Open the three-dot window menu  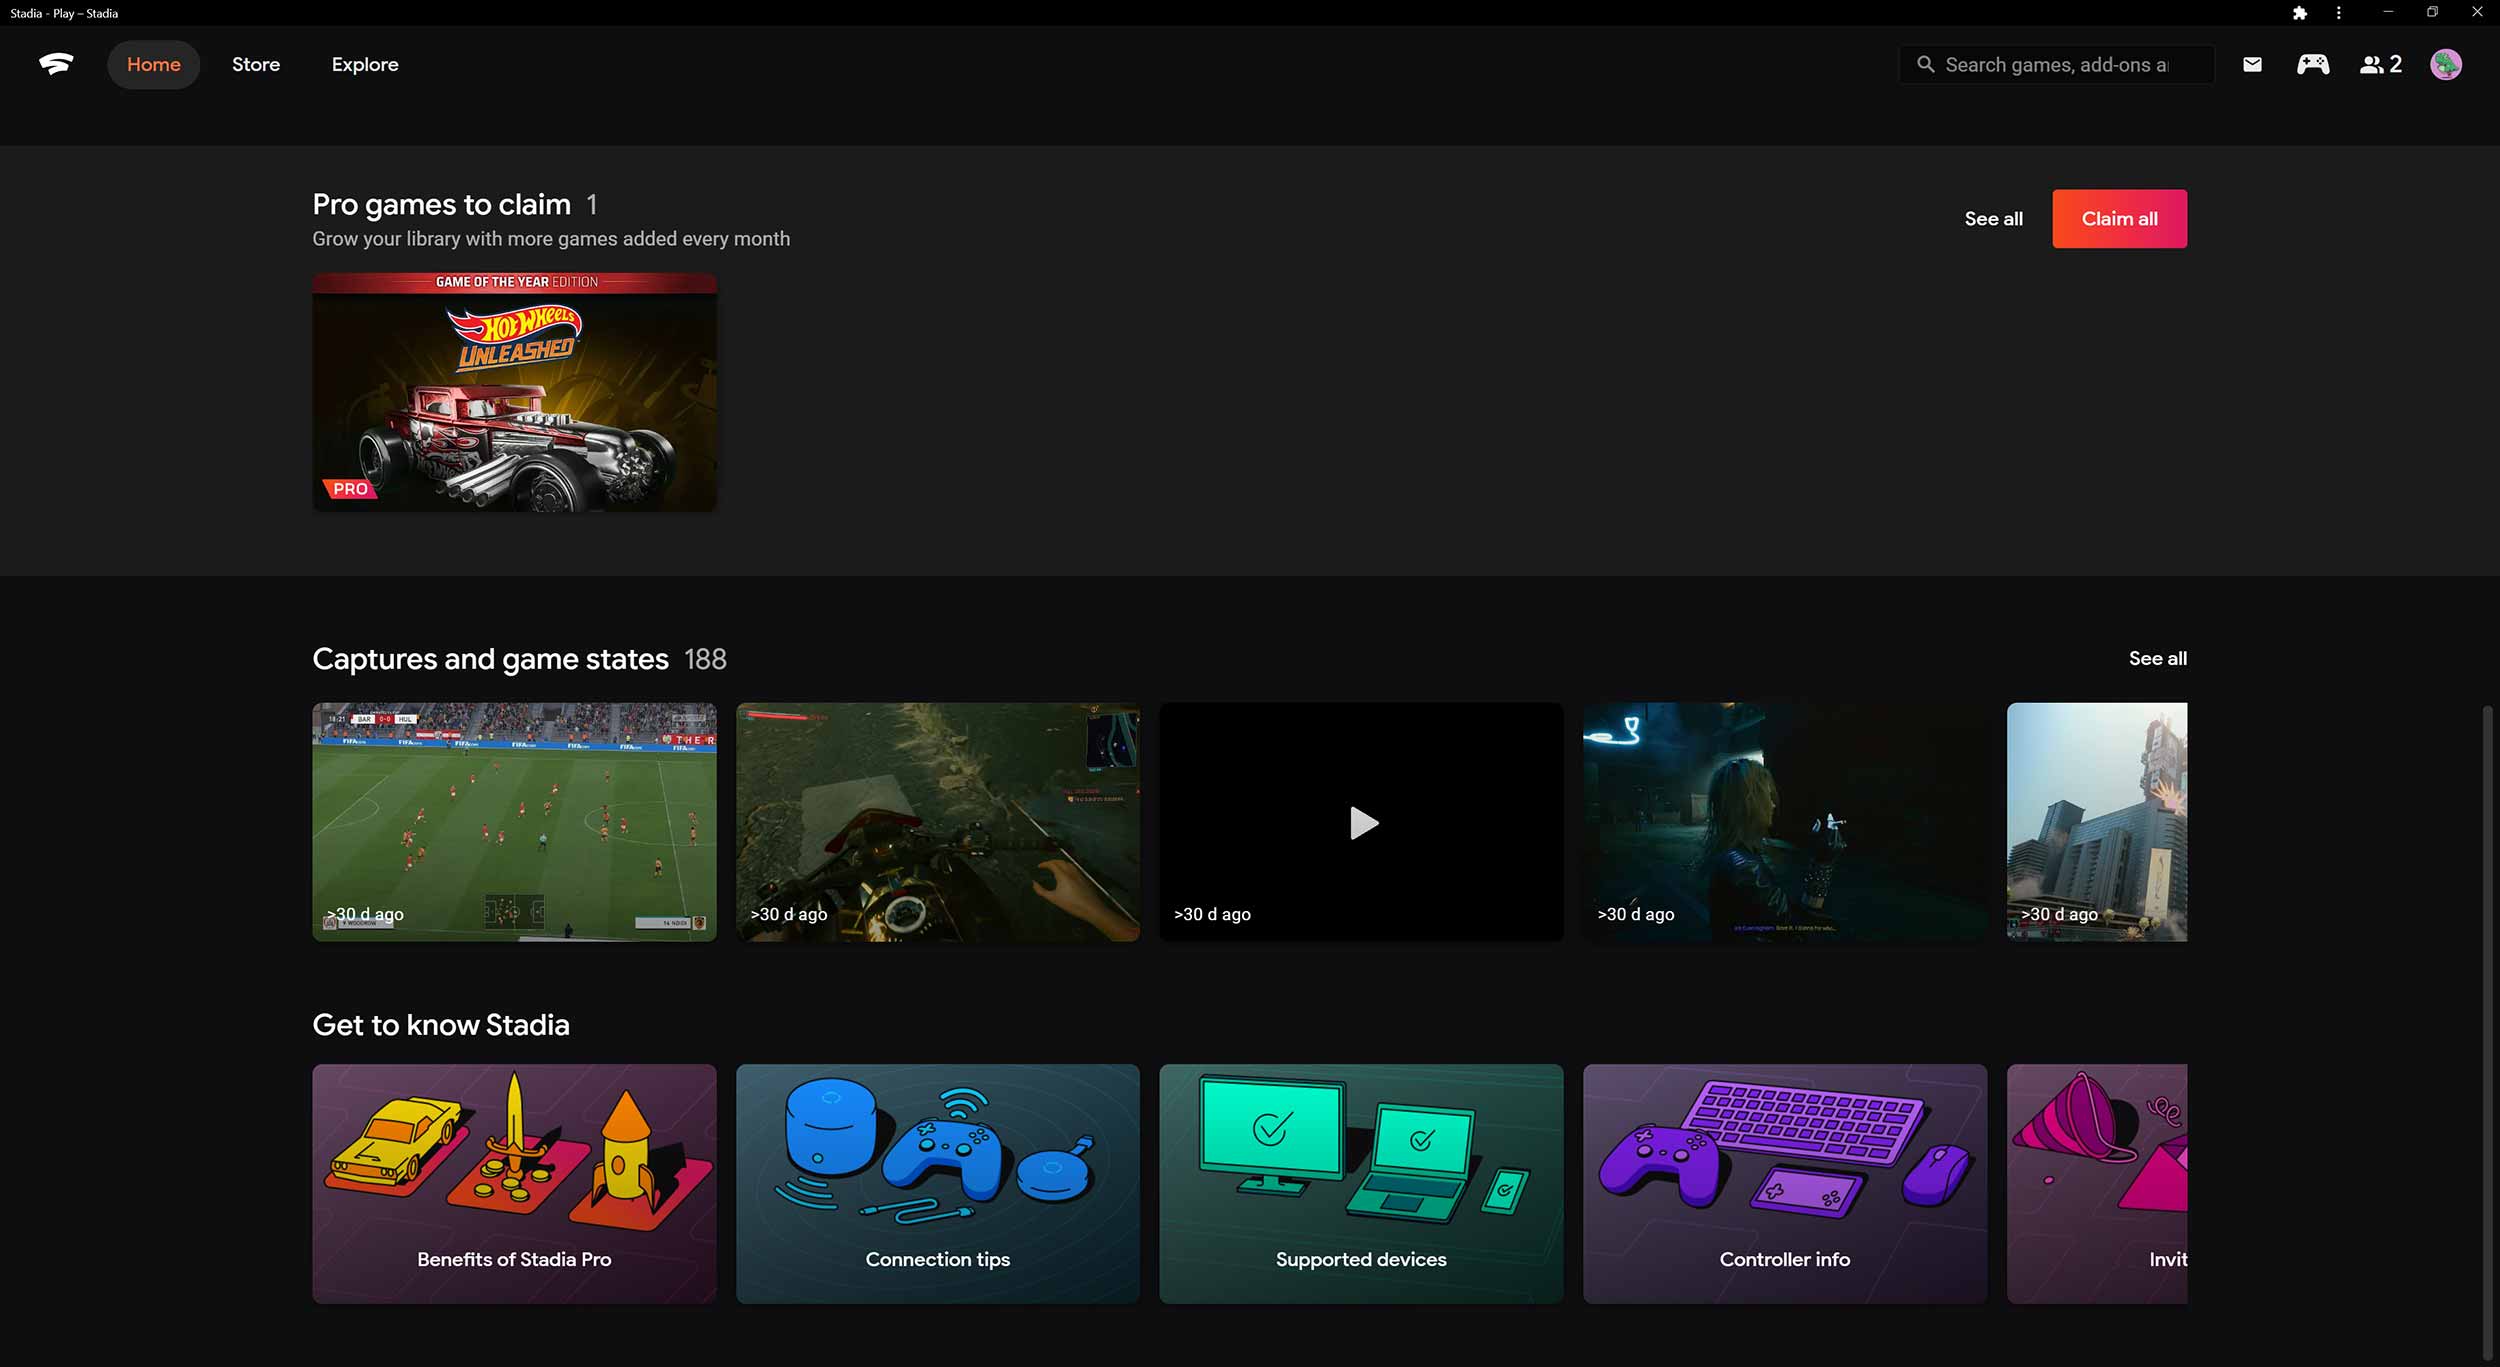[x=2338, y=13]
